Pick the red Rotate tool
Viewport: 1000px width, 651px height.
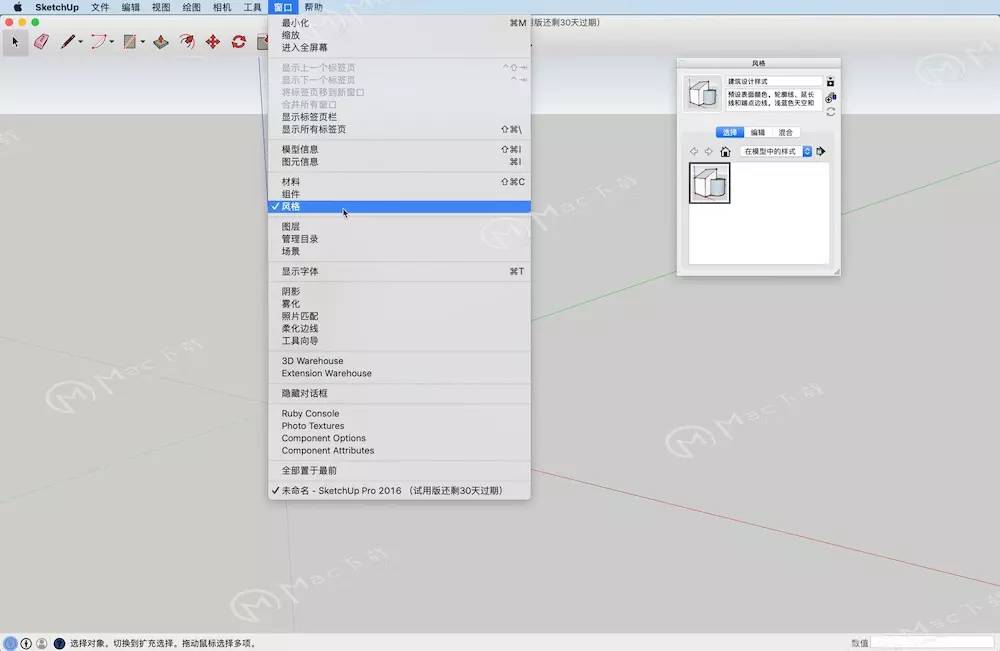(x=239, y=42)
